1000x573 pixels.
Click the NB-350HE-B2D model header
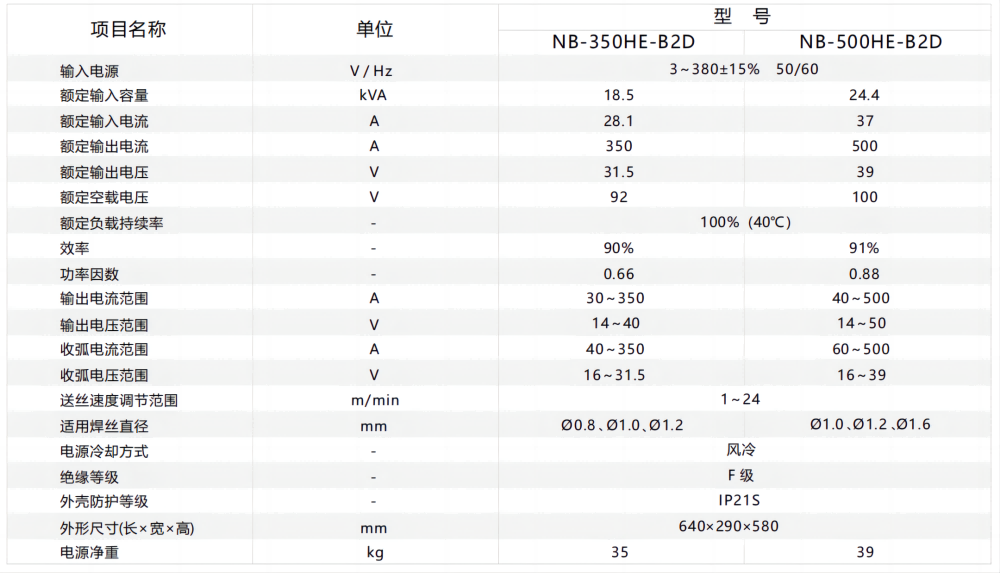[x=619, y=43]
